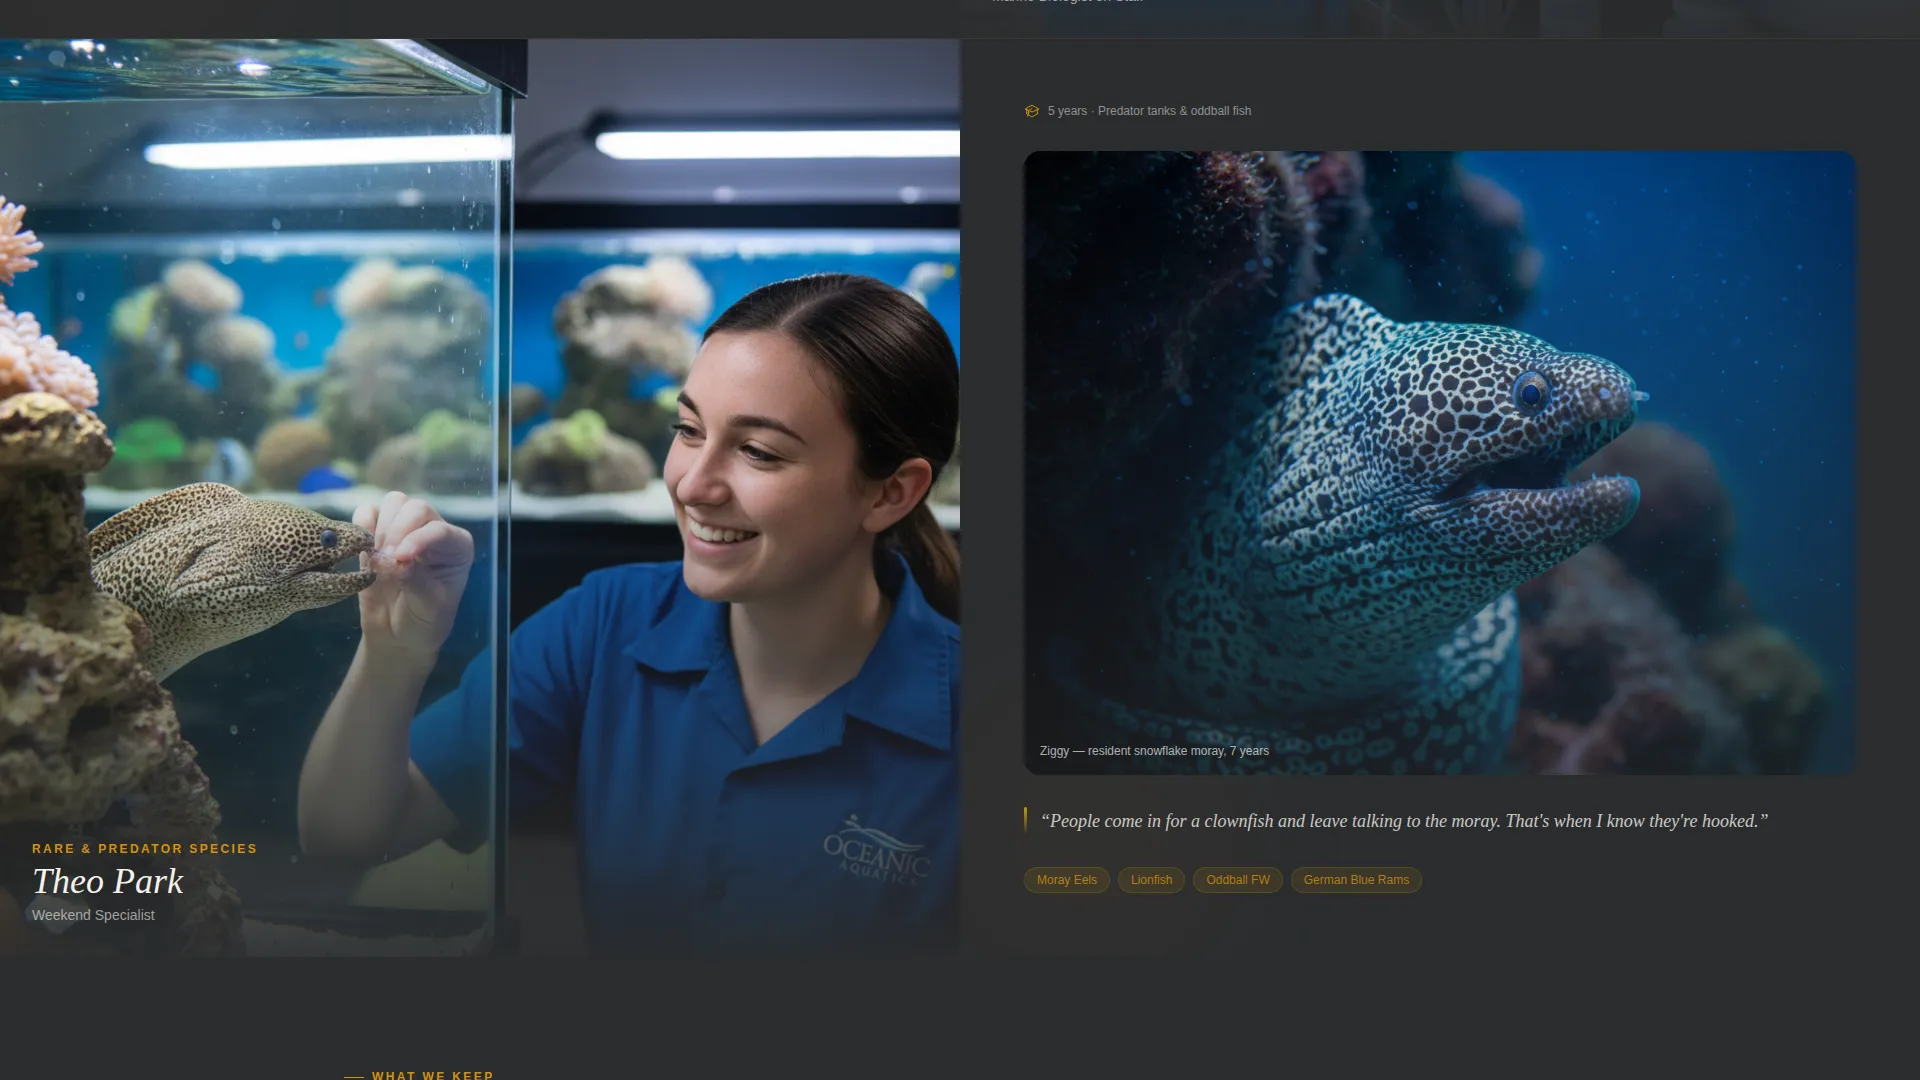
Task: Click the graduation cap experience icon
Action: tap(1032, 111)
